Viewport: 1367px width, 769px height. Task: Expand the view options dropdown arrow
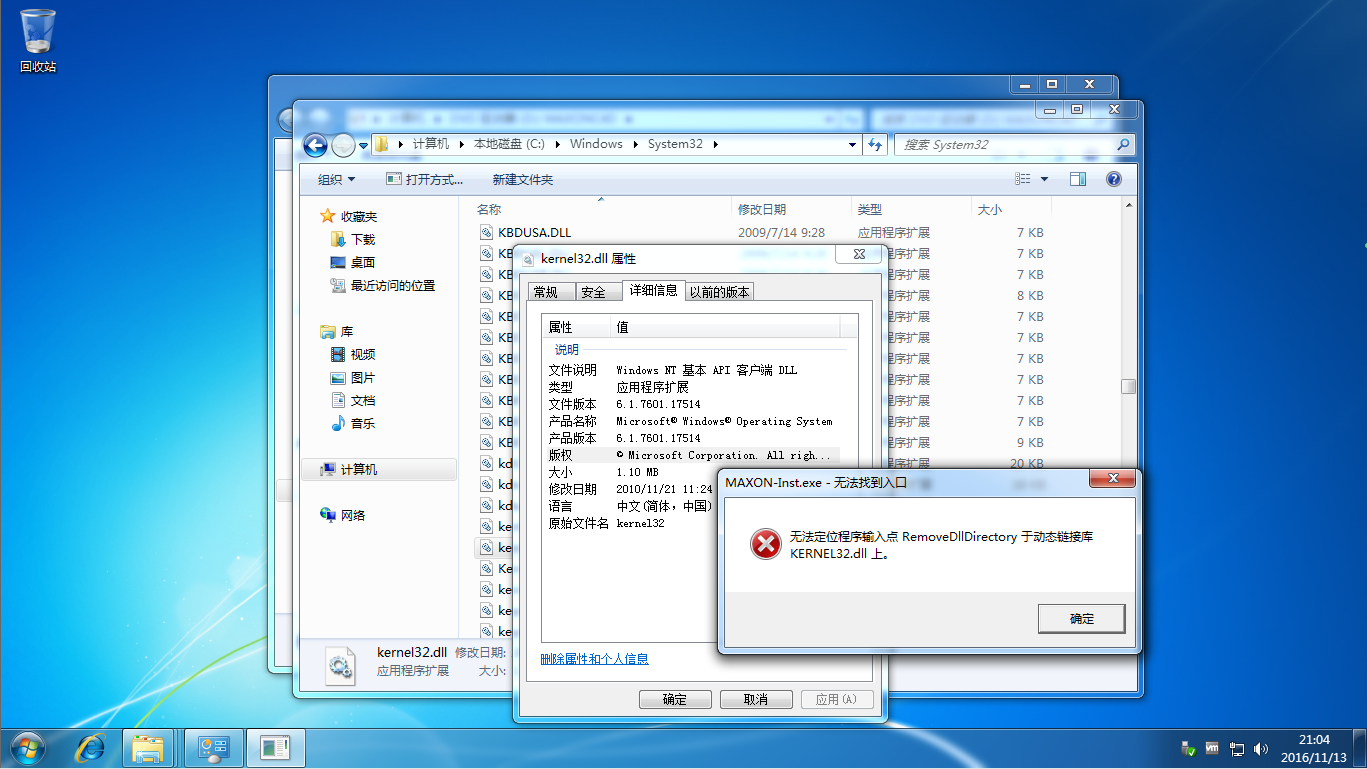tap(1044, 179)
